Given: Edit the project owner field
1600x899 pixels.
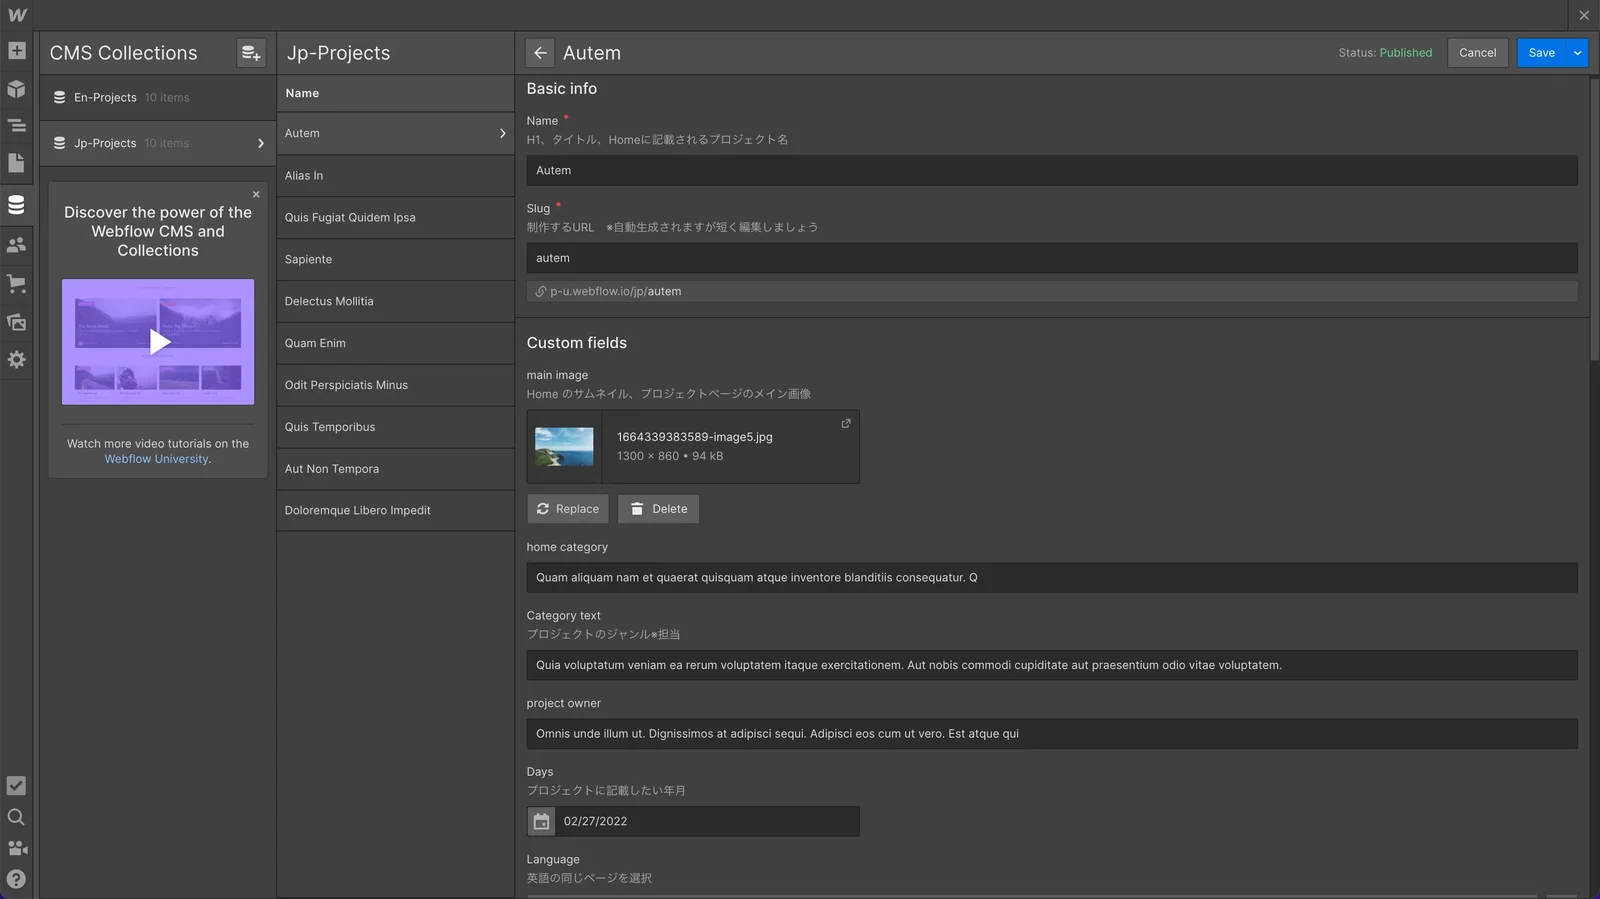Looking at the screenshot, I should (x=1052, y=734).
